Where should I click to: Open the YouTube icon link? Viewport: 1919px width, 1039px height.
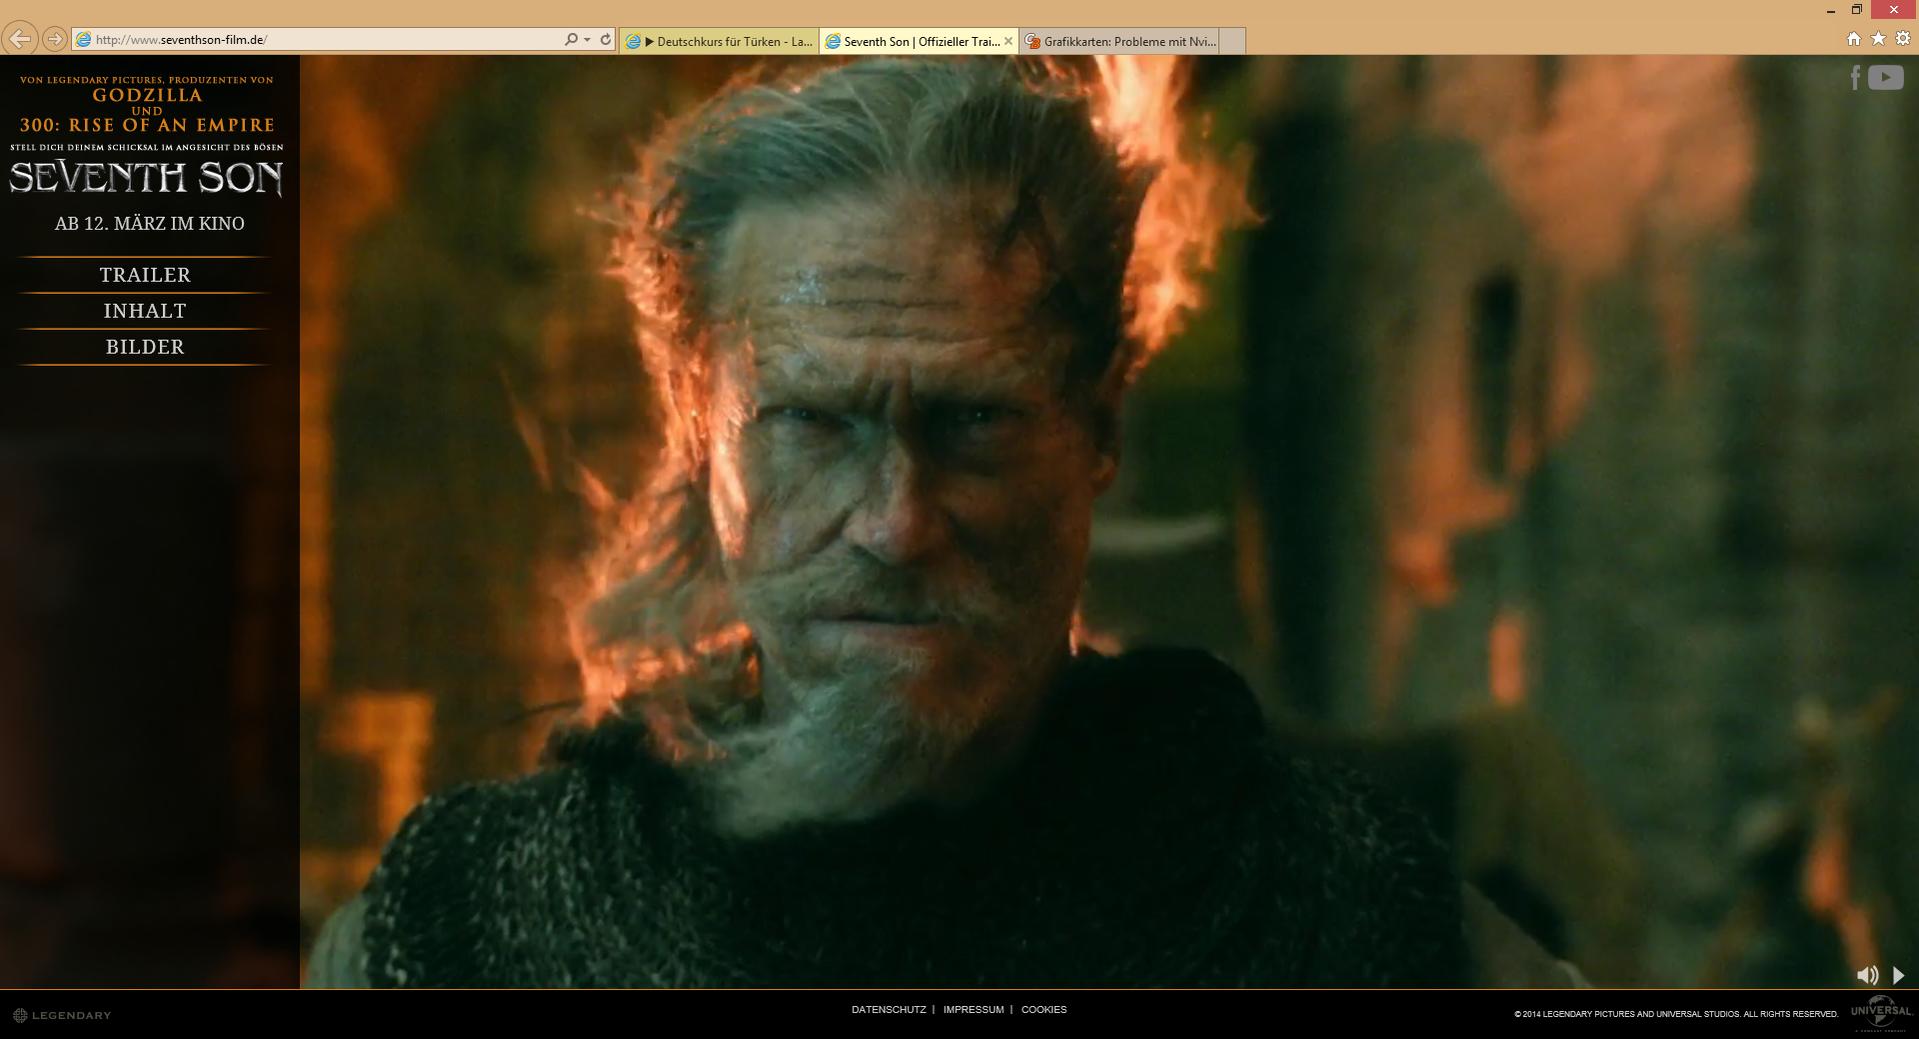pos(1886,77)
